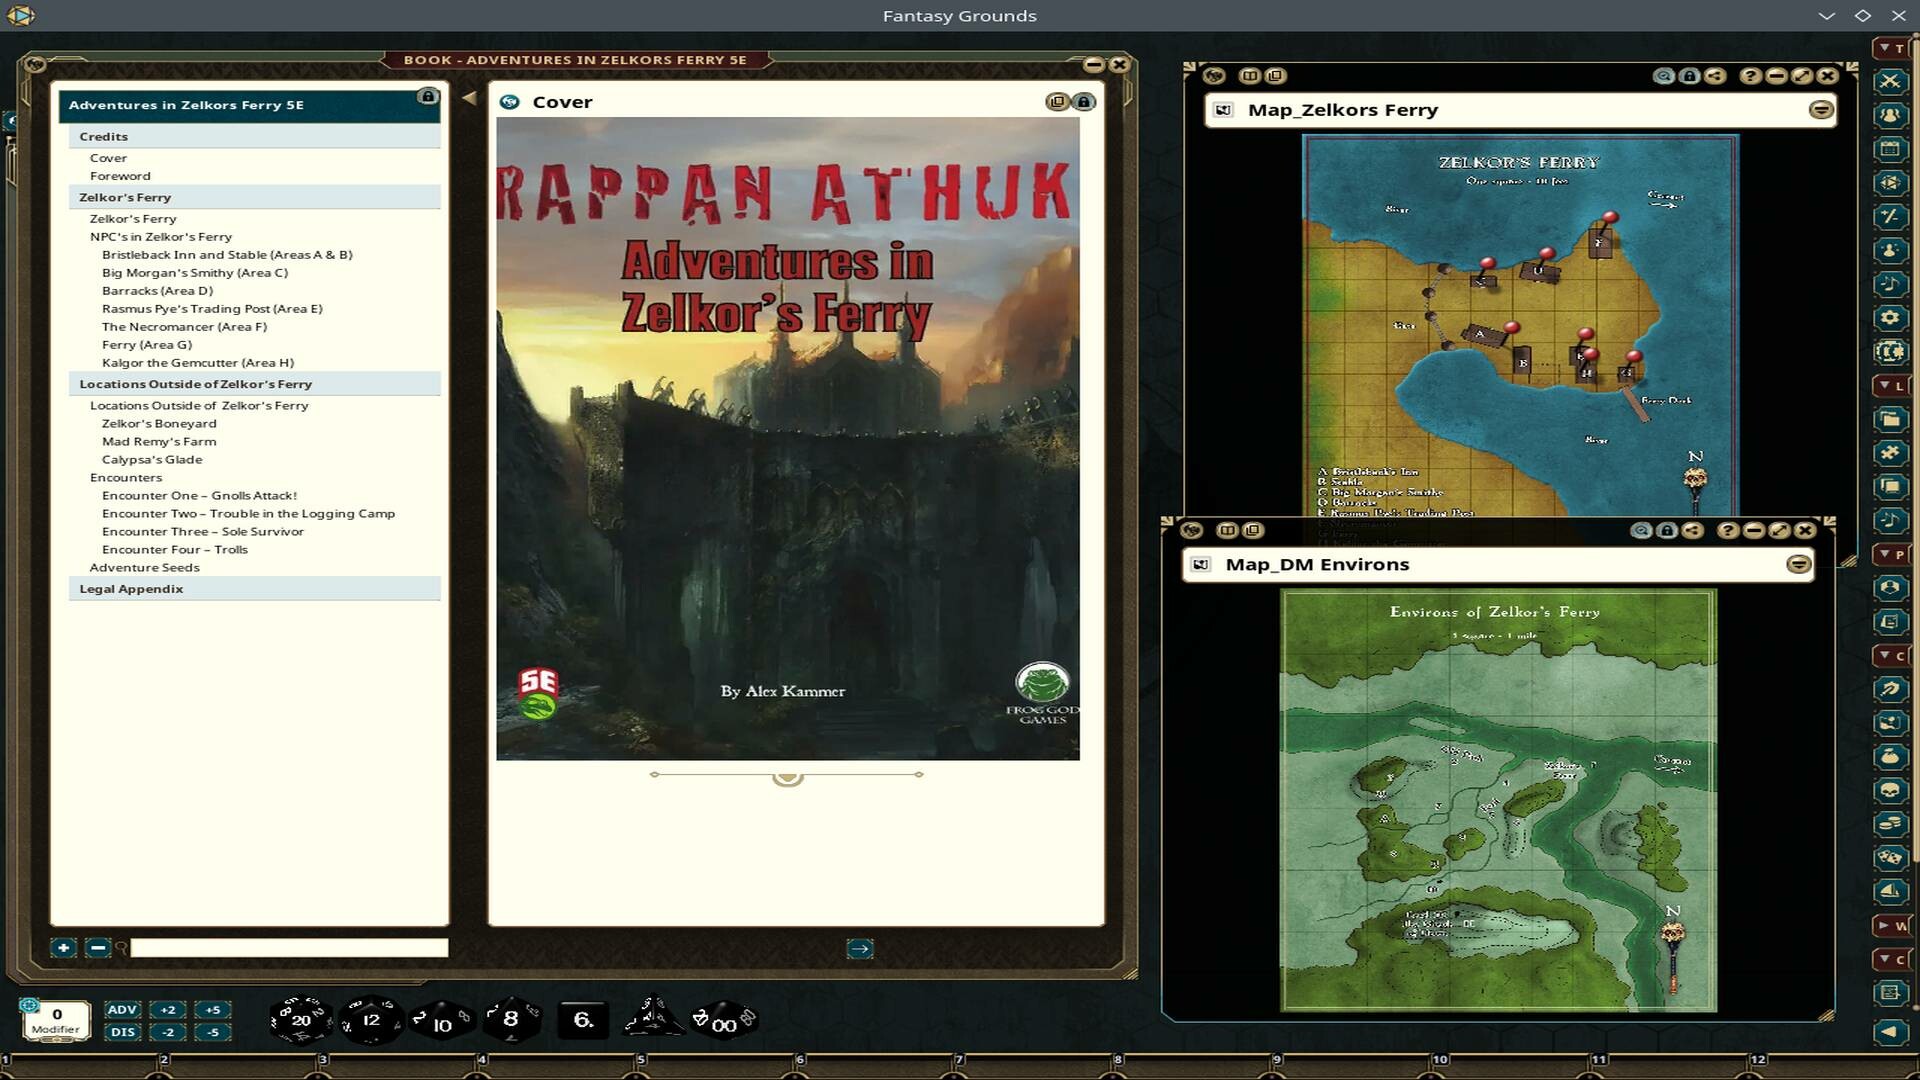Open Modules via the puzzle-piece sidebar icon
Image resolution: width=1920 pixels, height=1080 pixels.
tap(1890, 452)
